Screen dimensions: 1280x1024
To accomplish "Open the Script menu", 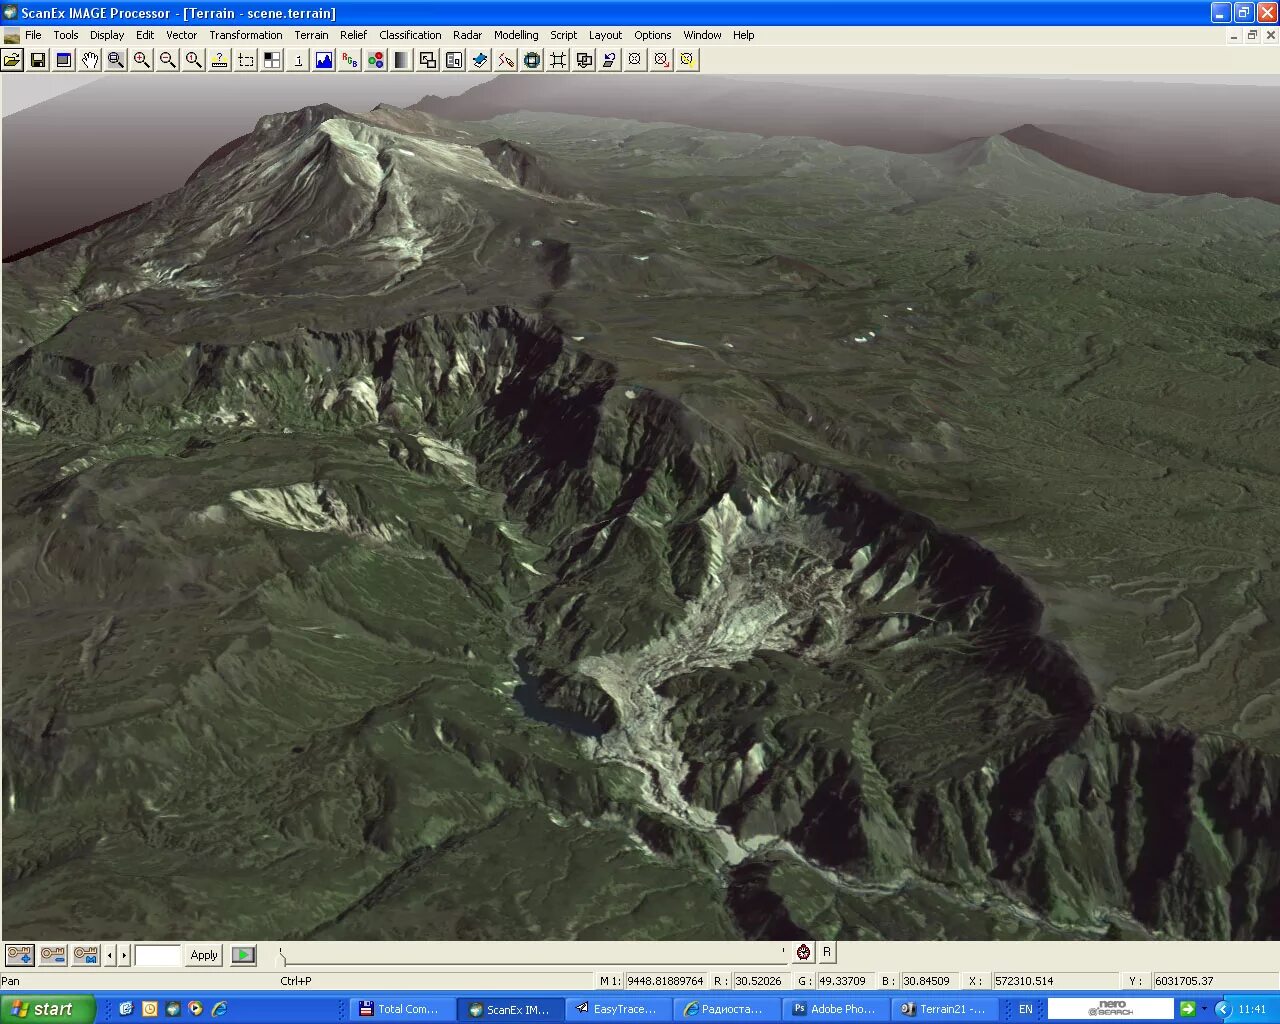I will pos(564,35).
